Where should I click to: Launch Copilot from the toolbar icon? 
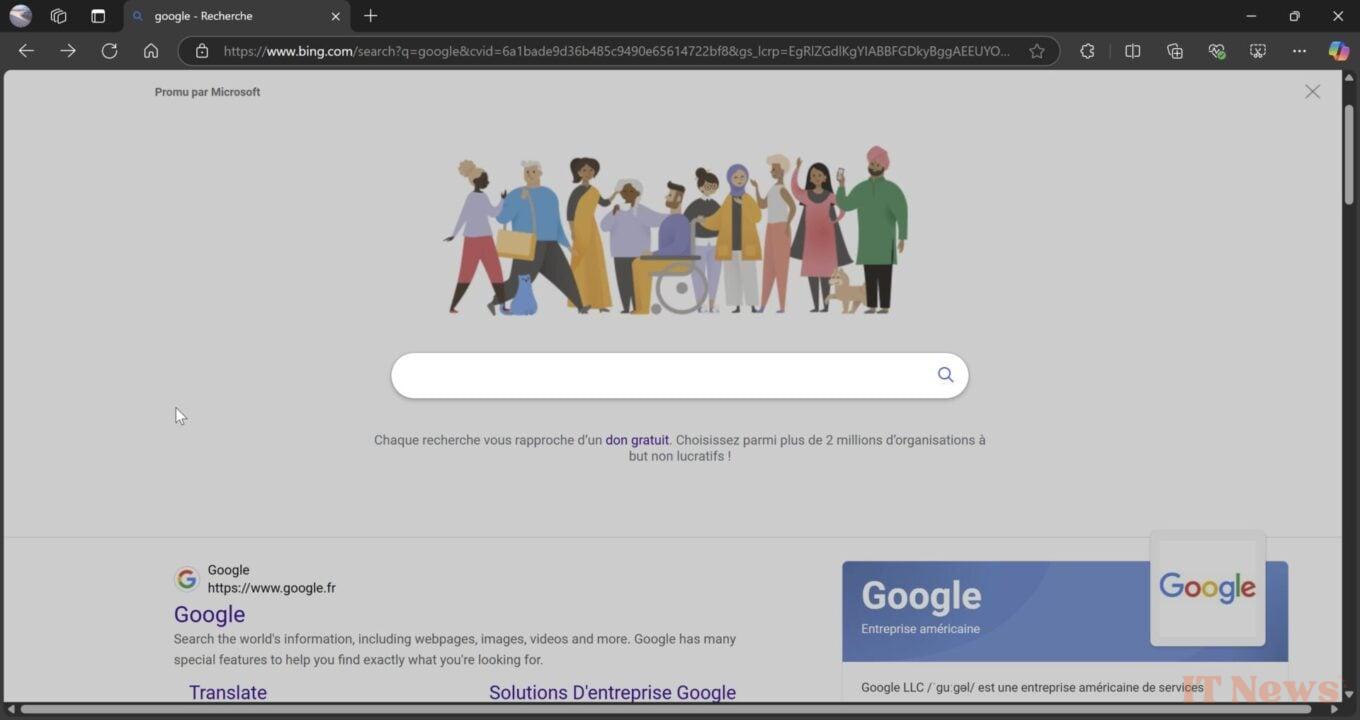[x=1338, y=51]
